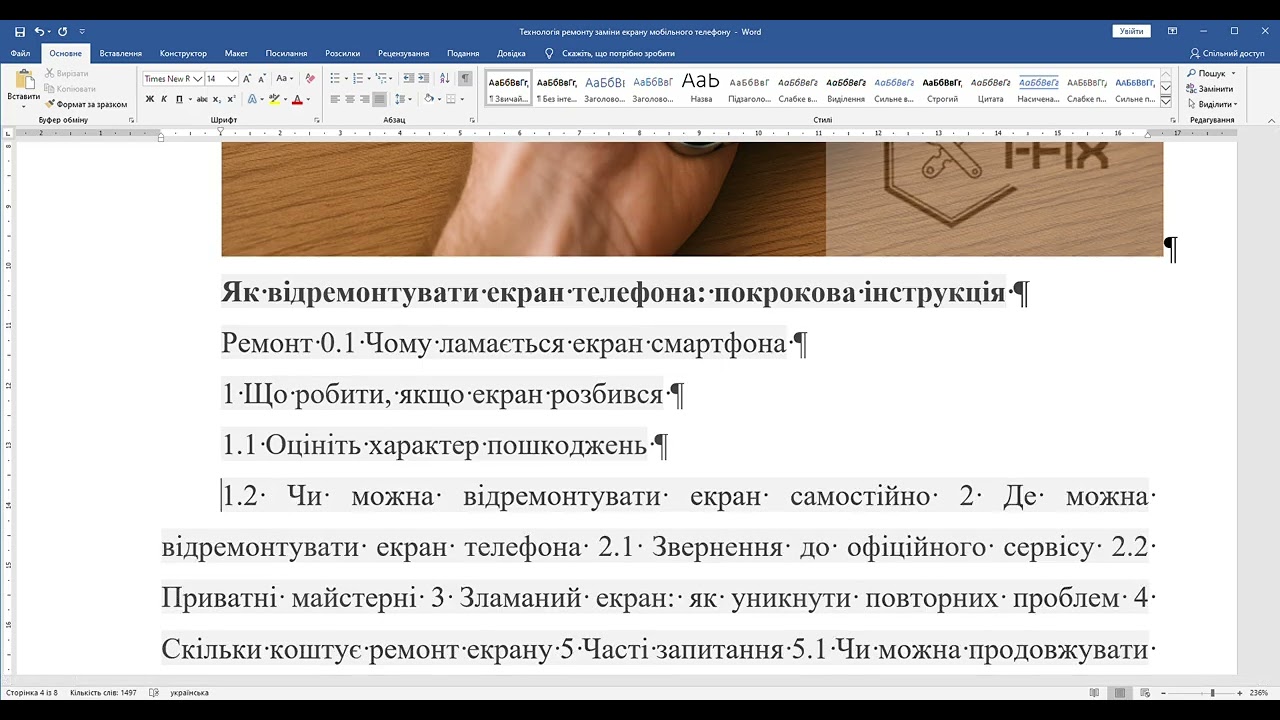The height and width of the screenshot is (720, 1280).
Task: Increase the font size with the grow icon
Action: click(x=248, y=78)
